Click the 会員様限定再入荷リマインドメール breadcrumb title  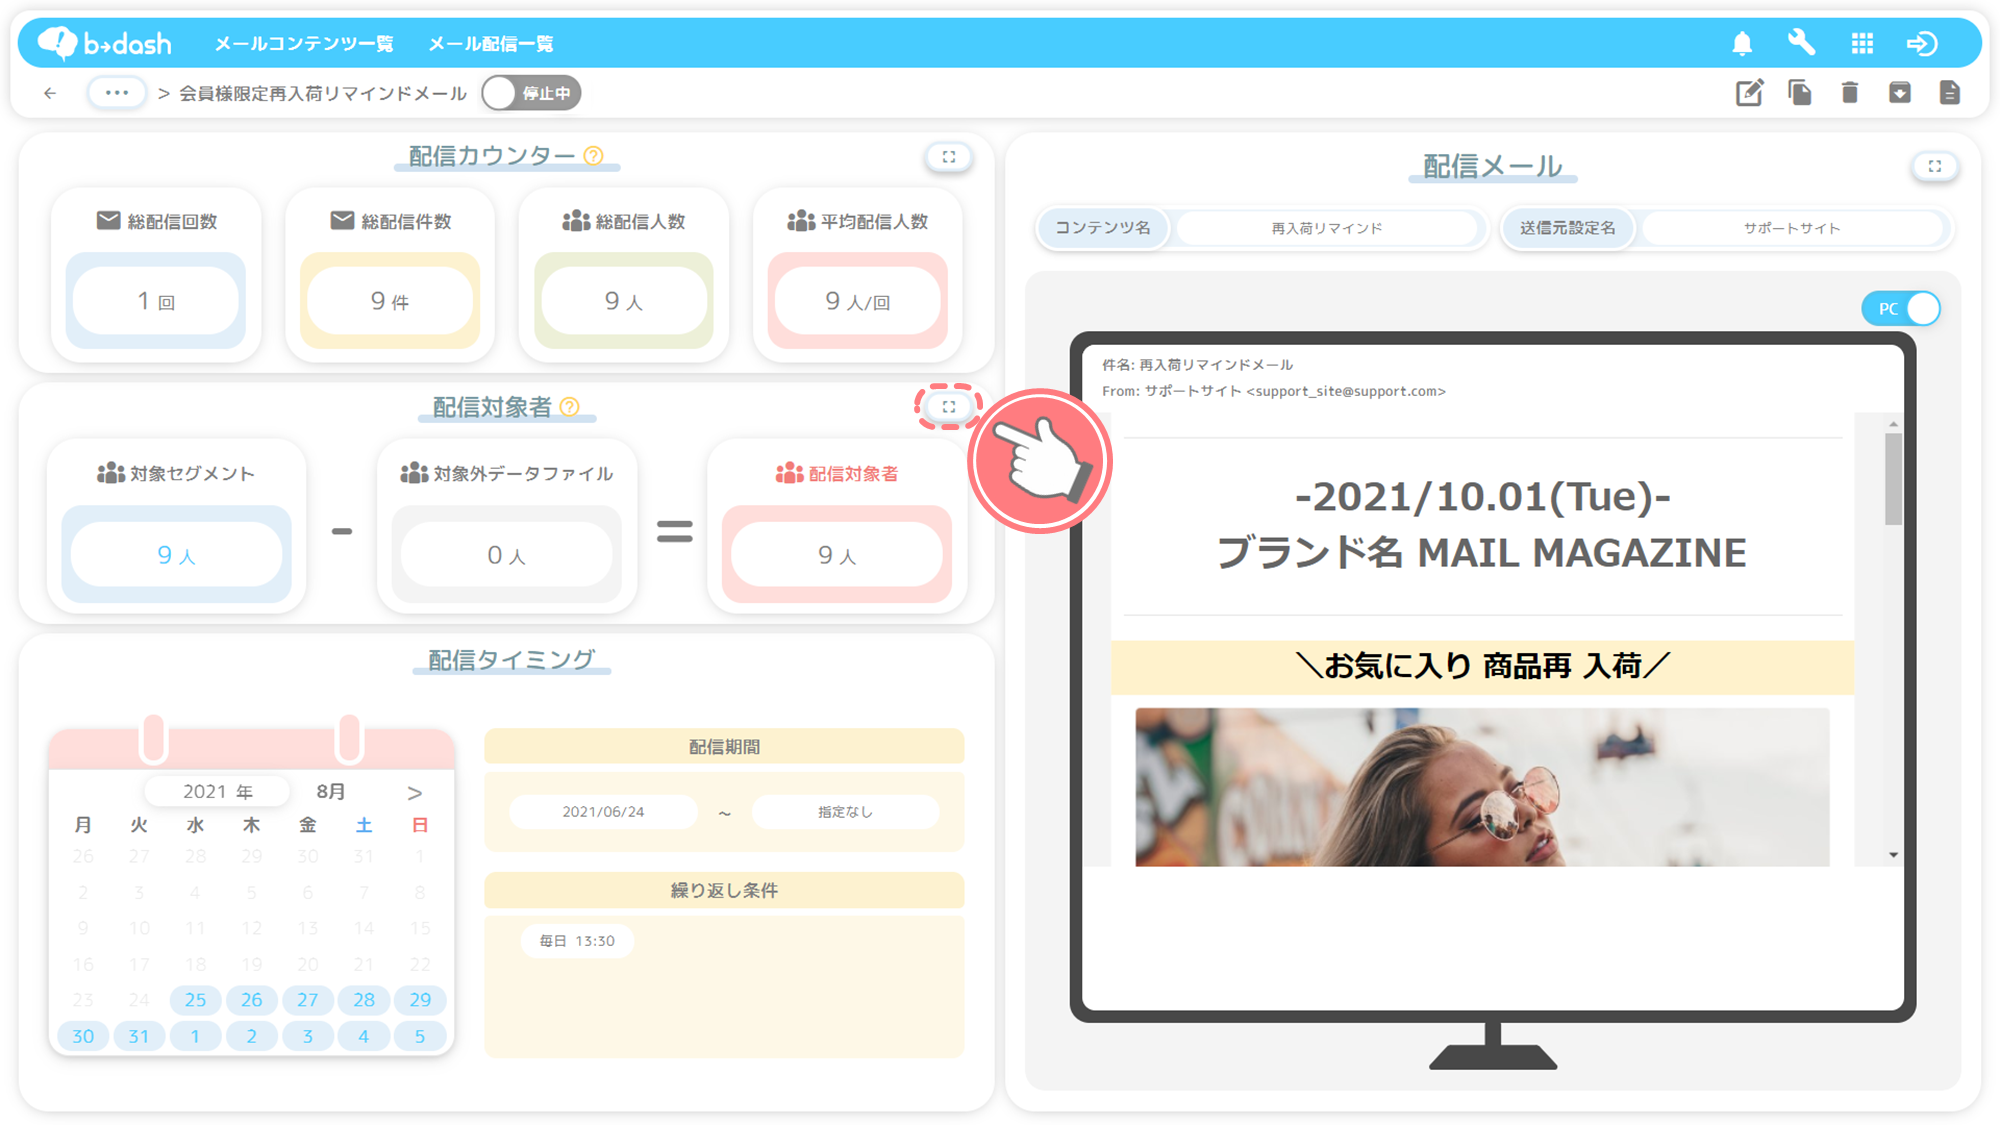[x=323, y=93]
